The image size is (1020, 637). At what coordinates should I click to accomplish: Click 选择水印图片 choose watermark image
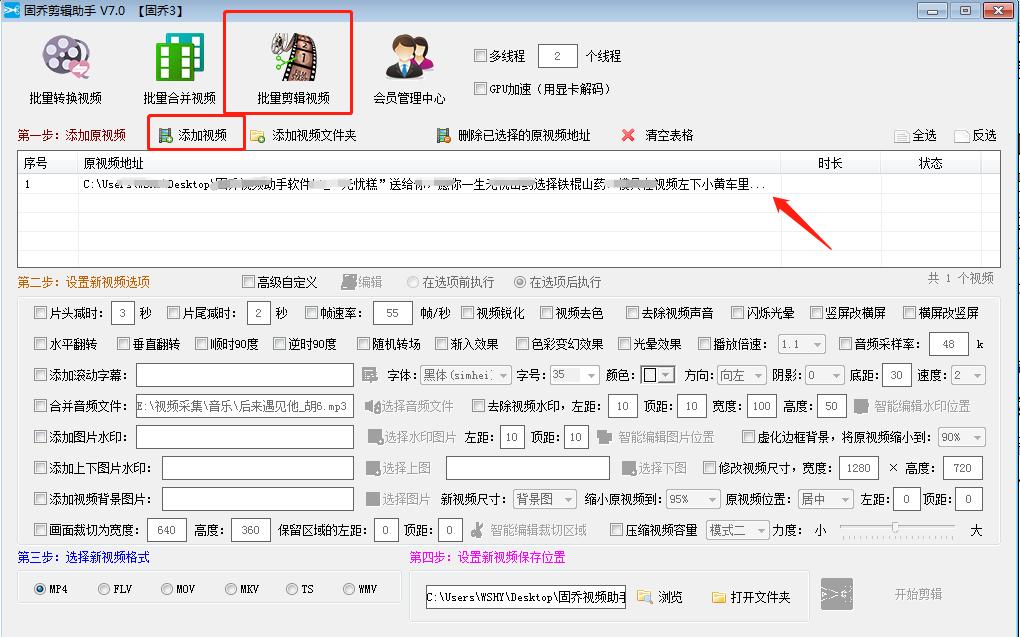click(412, 437)
